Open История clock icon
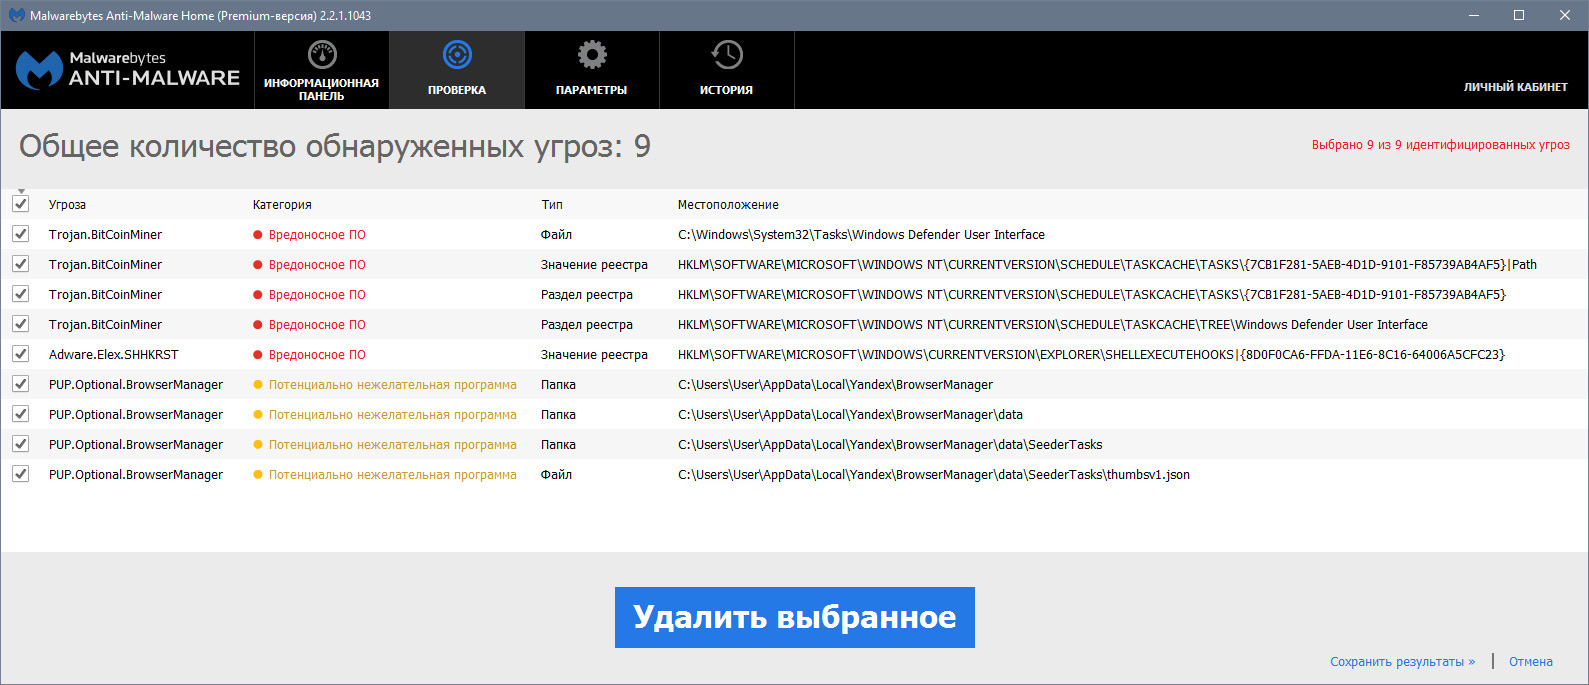 click(727, 55)
